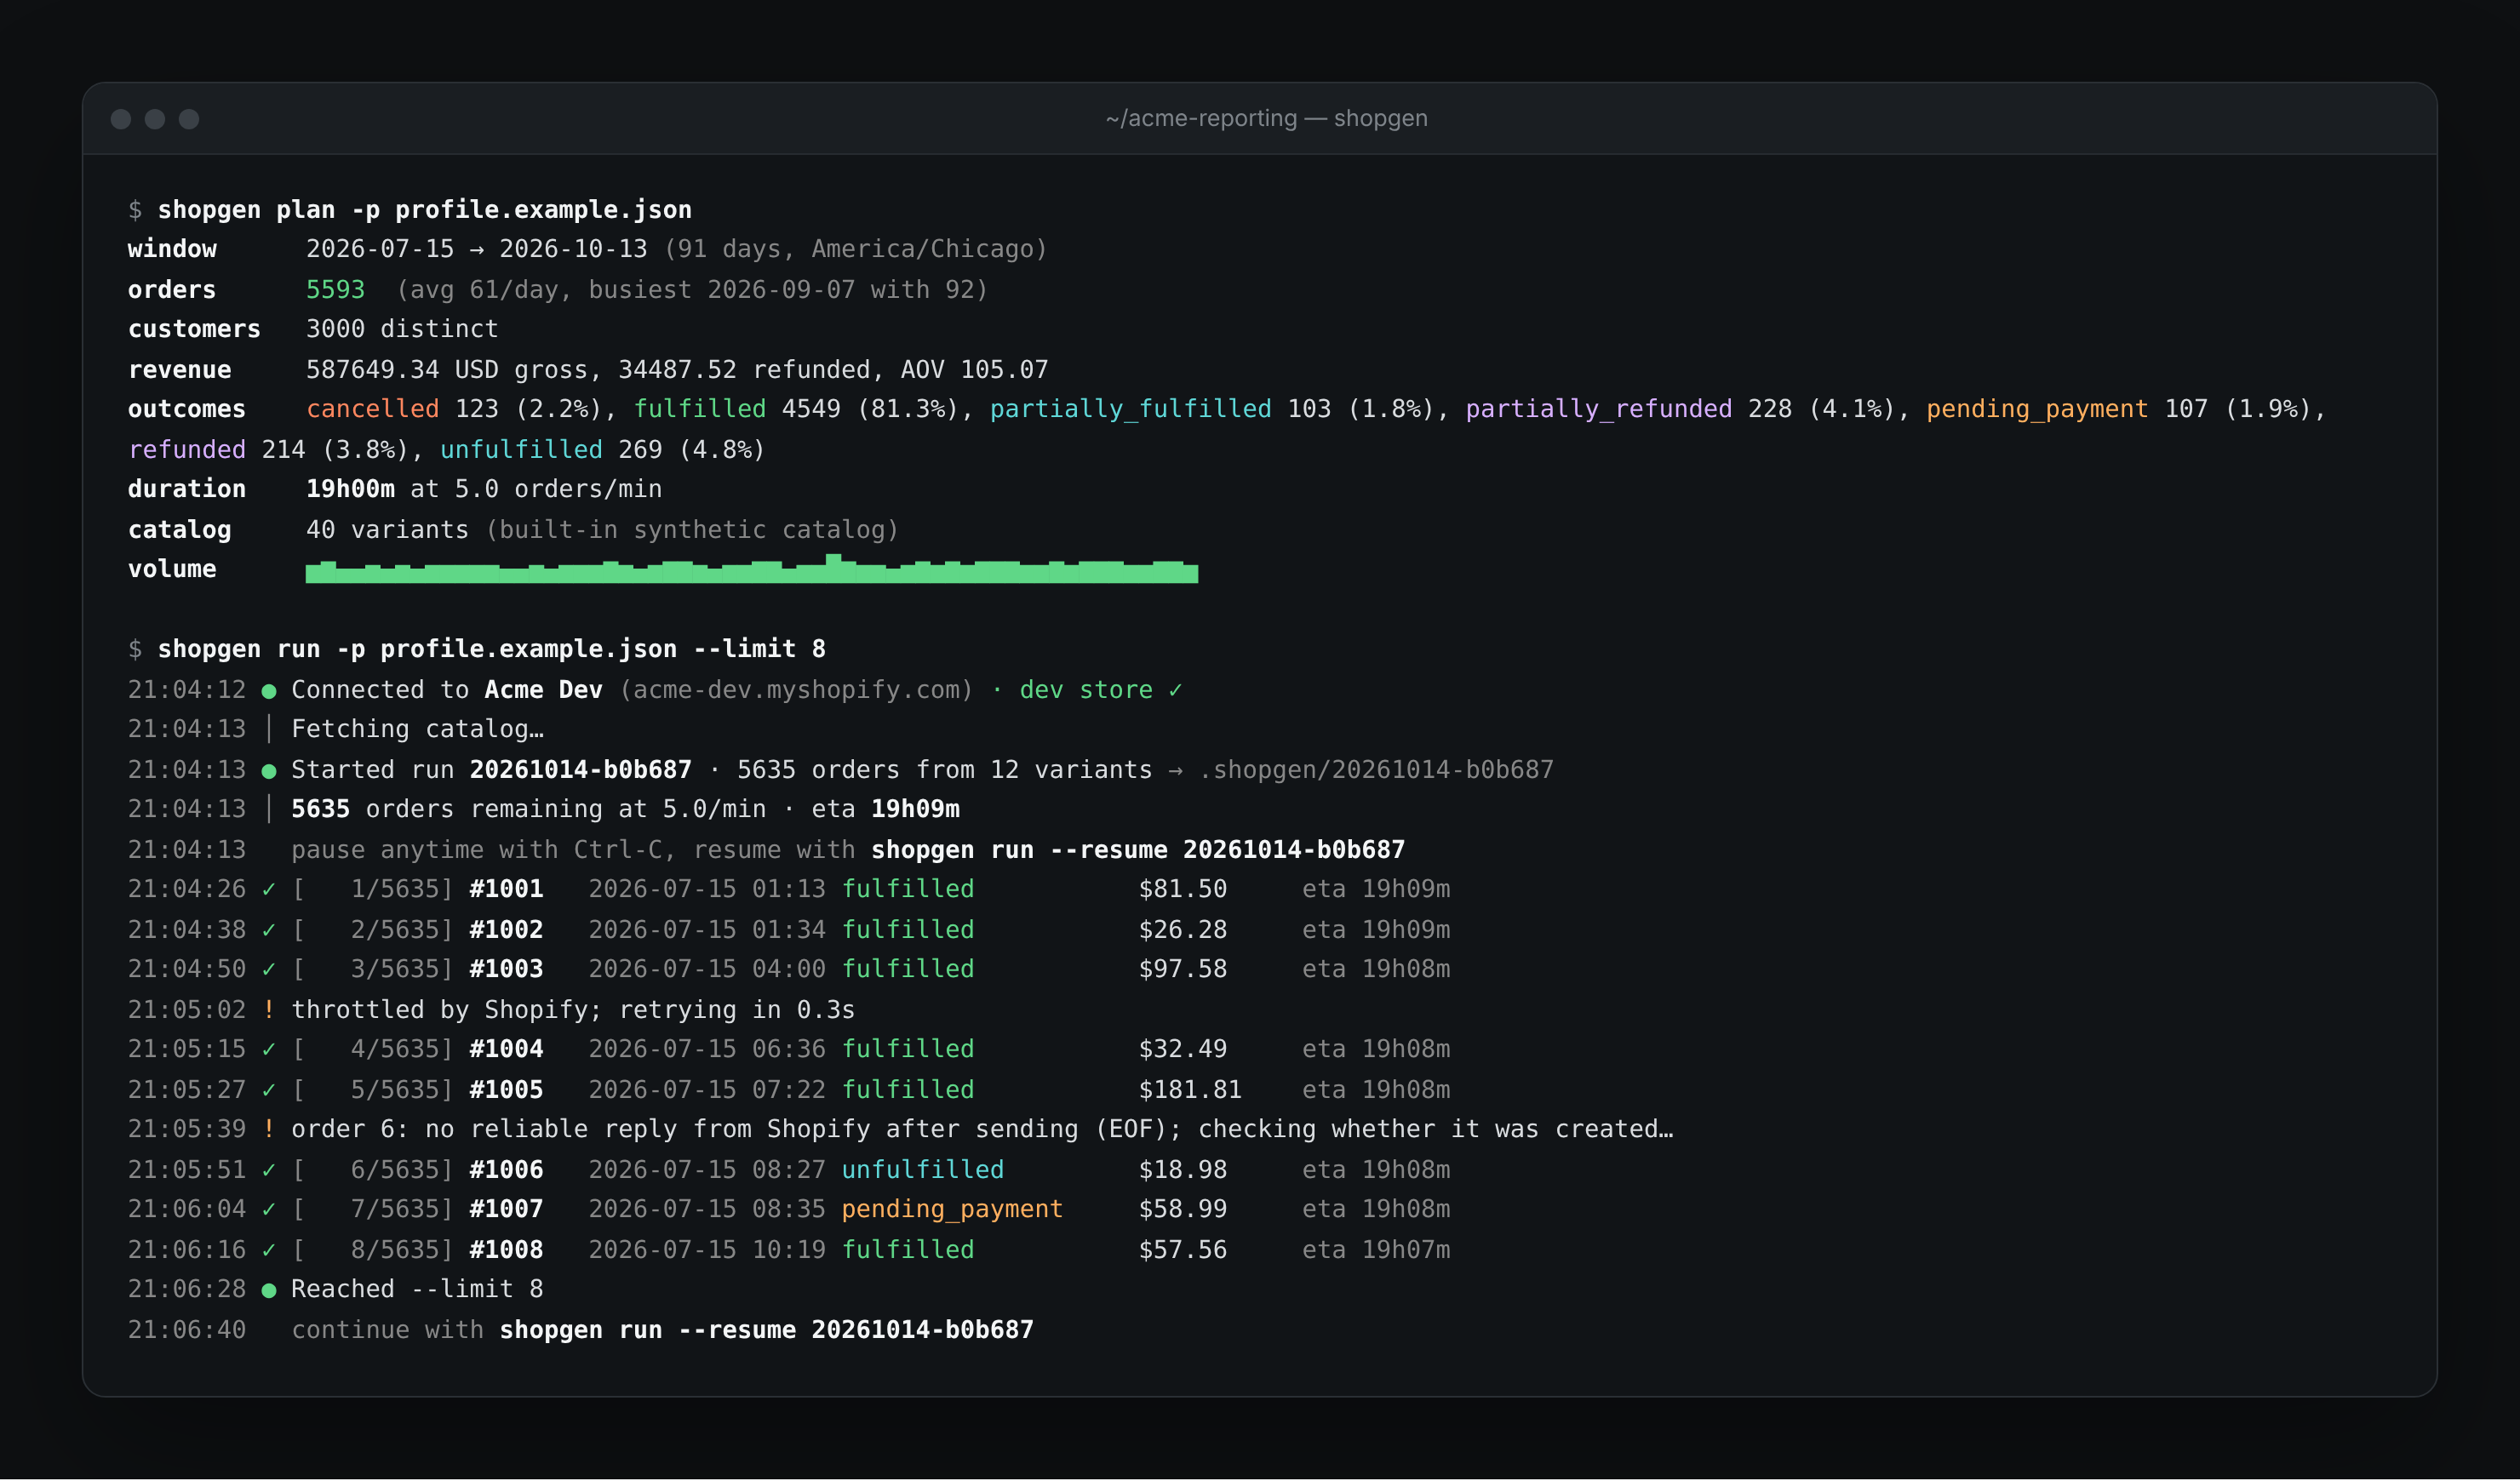Image resolution: width=2520 pixels, height=1481 pixels.
Task: Click the '40 variants' catalog value
Action: (387, 529)
